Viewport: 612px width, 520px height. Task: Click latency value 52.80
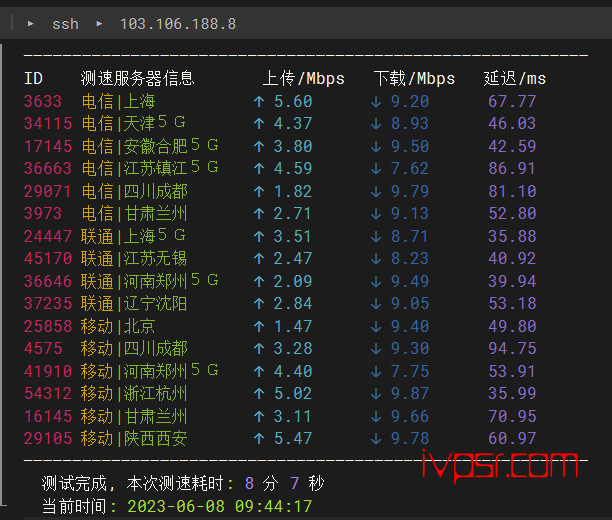click(x=512, y=213)
